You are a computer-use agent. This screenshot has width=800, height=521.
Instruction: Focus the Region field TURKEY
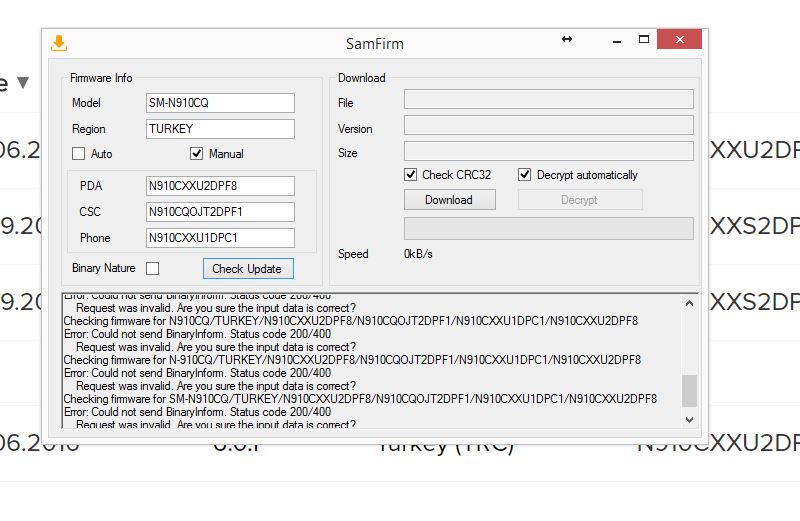220,129
